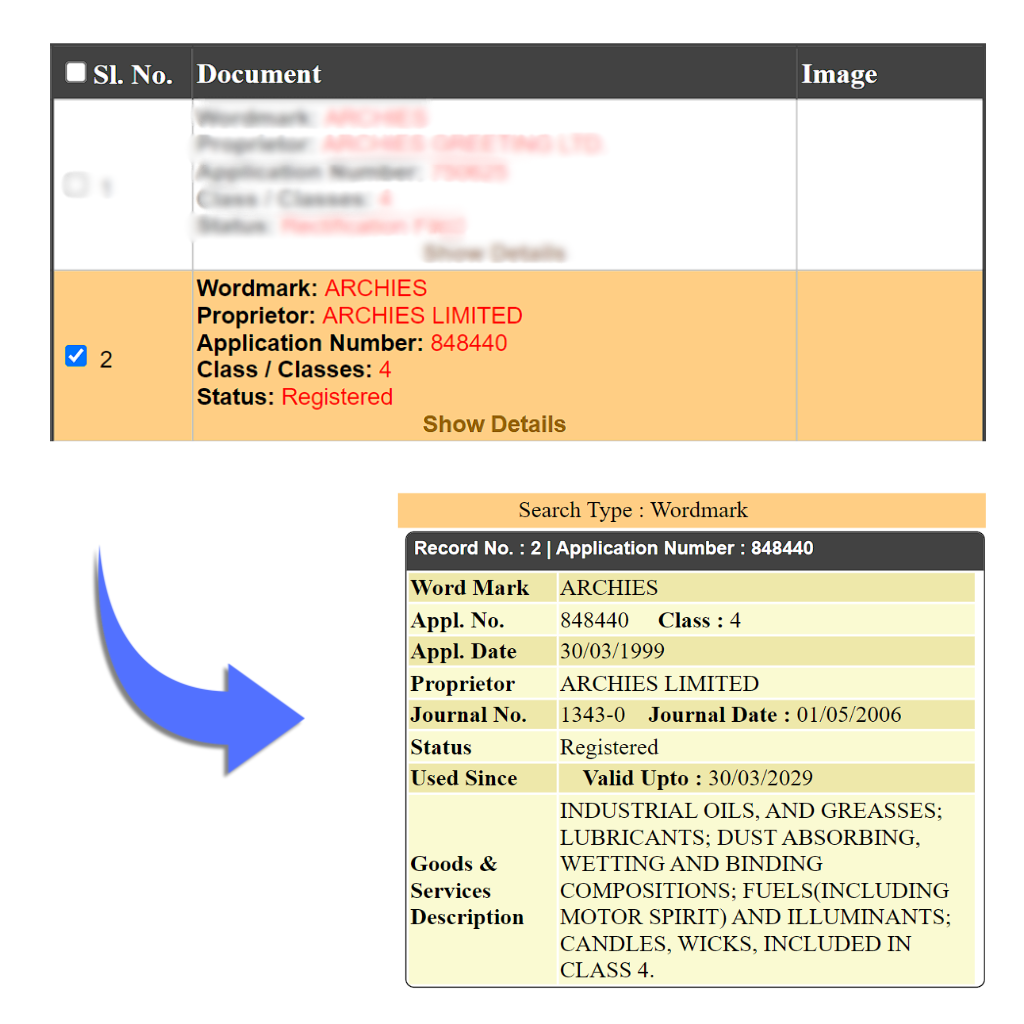
Task: Click proprietor ARCHIES LIMITED in row 2
Action: [422, 316]
